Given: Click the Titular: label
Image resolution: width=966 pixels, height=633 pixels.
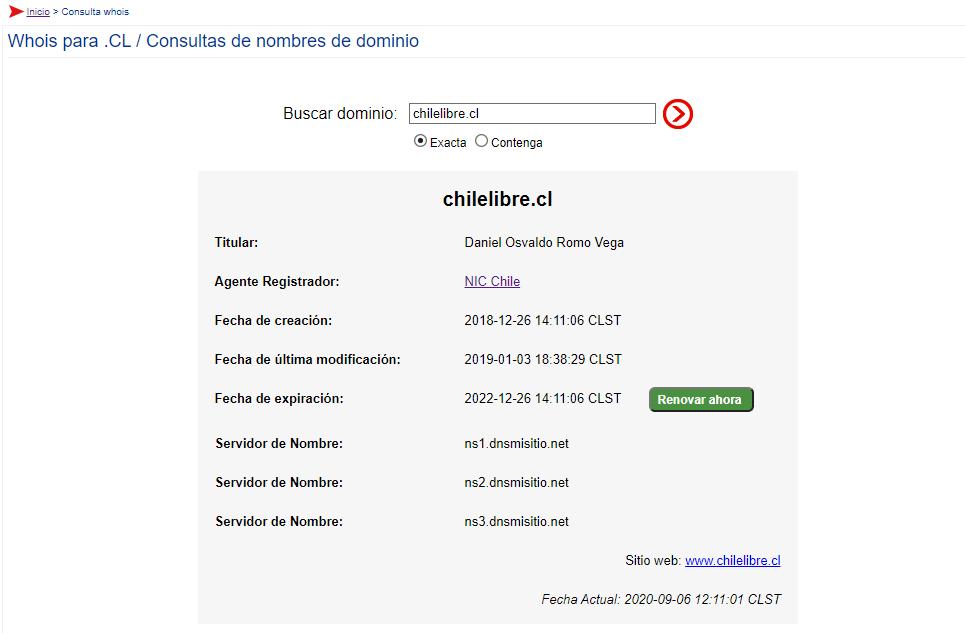Looking at the screenshot, I should [237, 243].
